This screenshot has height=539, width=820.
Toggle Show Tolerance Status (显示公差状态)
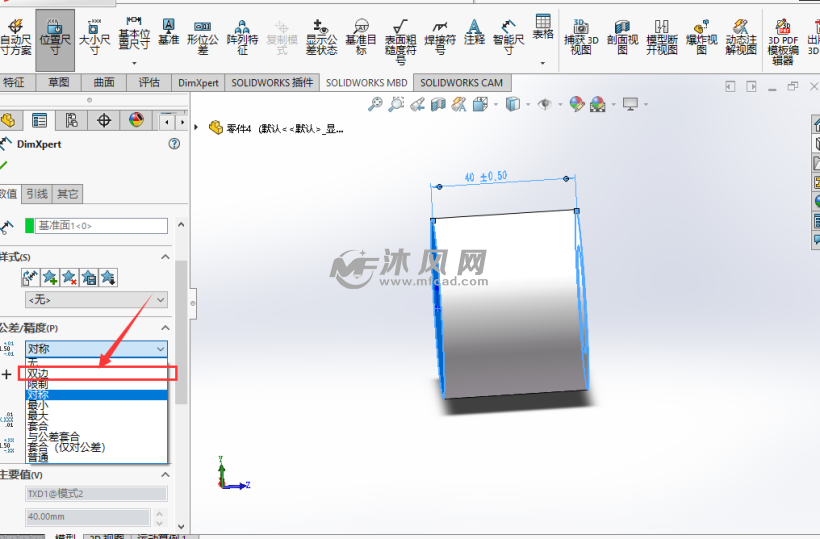tap(321, 38)
